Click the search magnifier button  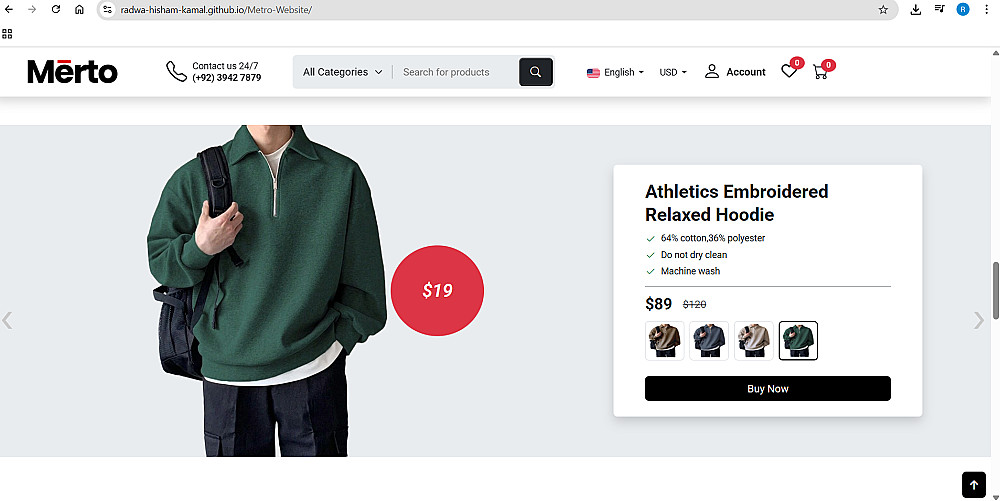click(536, 72)
